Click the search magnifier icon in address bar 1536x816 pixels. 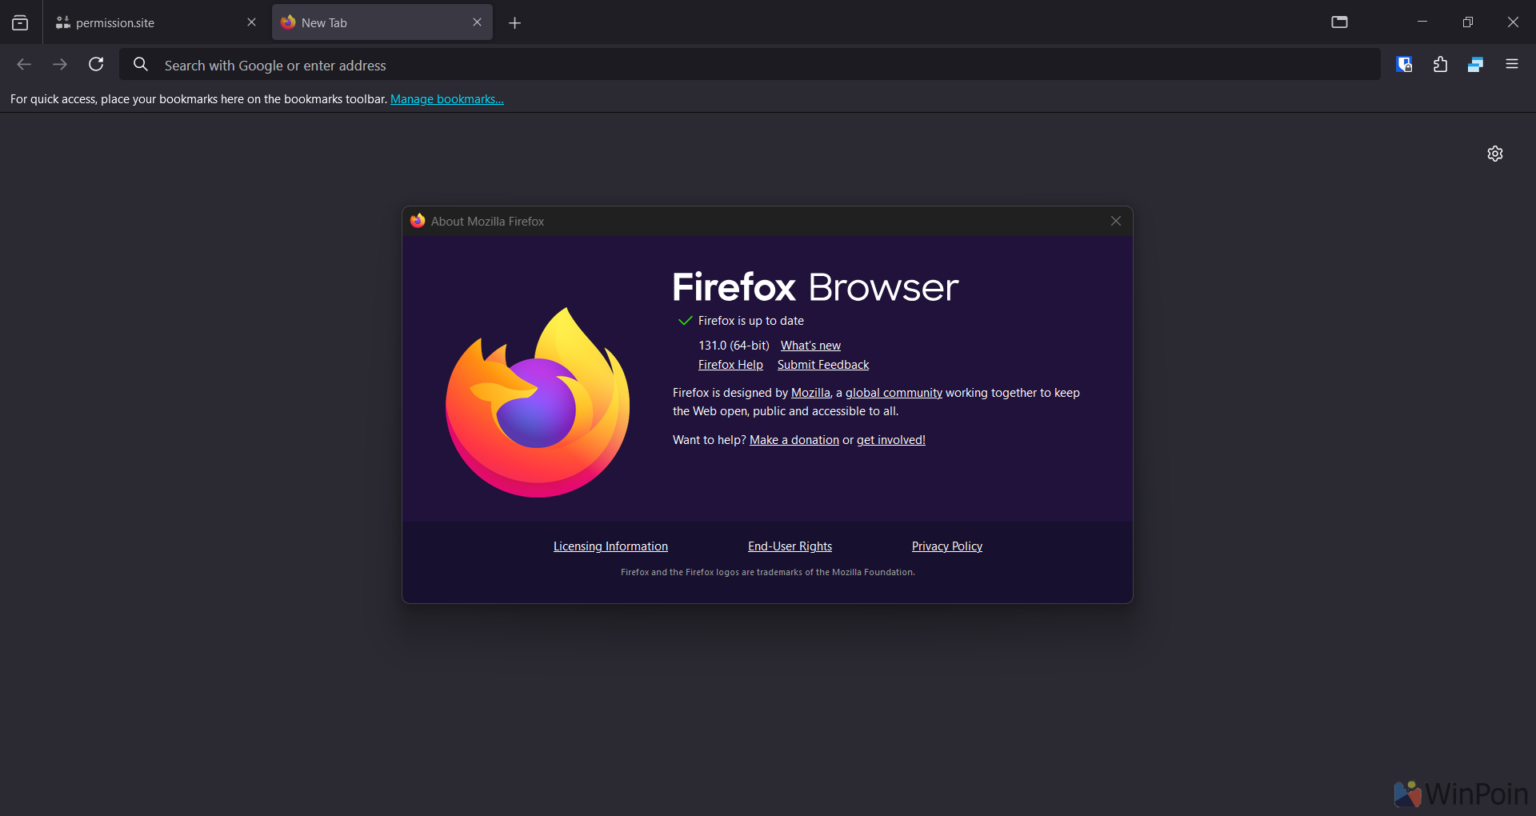tap(141, 64)
